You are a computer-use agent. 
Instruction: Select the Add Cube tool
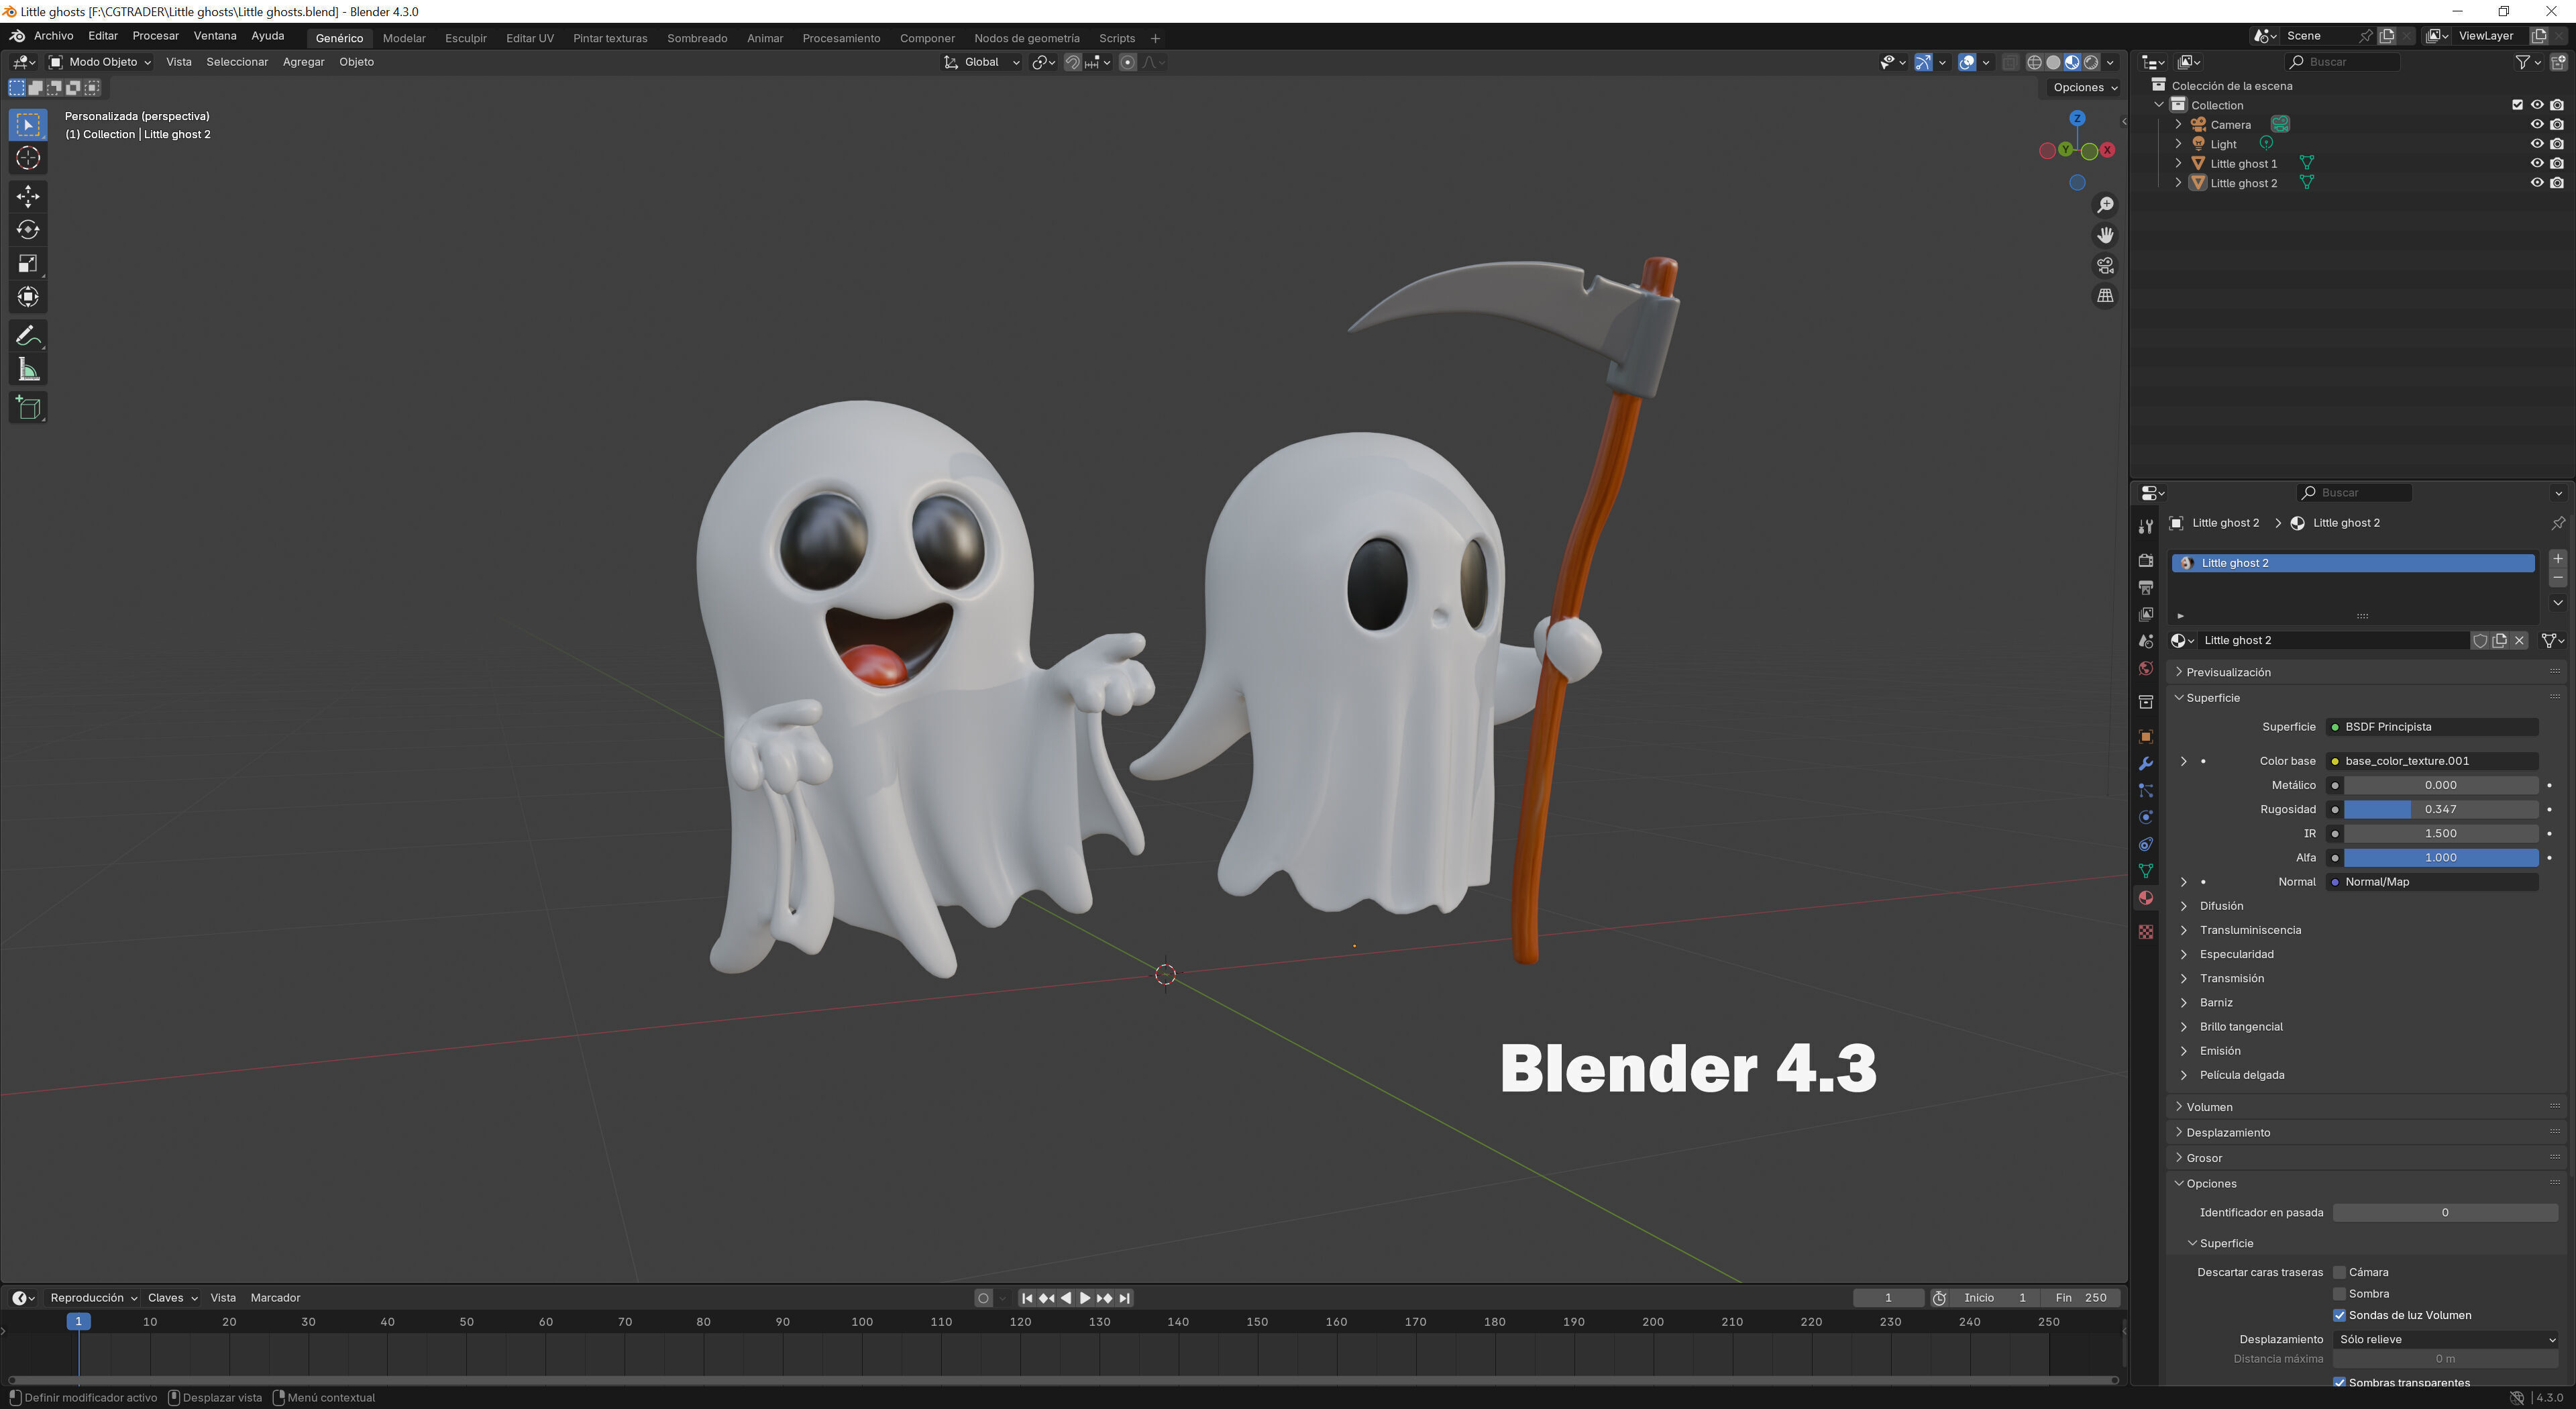tap(28, 408)
